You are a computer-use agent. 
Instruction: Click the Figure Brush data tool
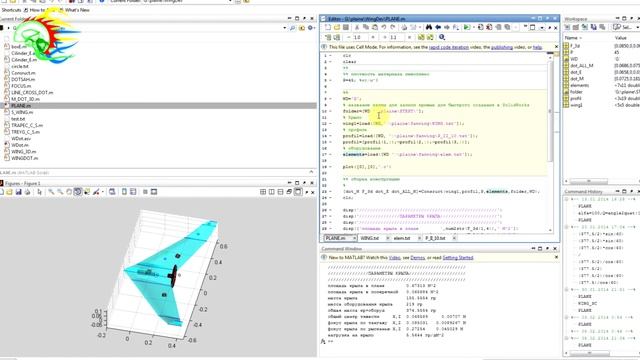96,192
